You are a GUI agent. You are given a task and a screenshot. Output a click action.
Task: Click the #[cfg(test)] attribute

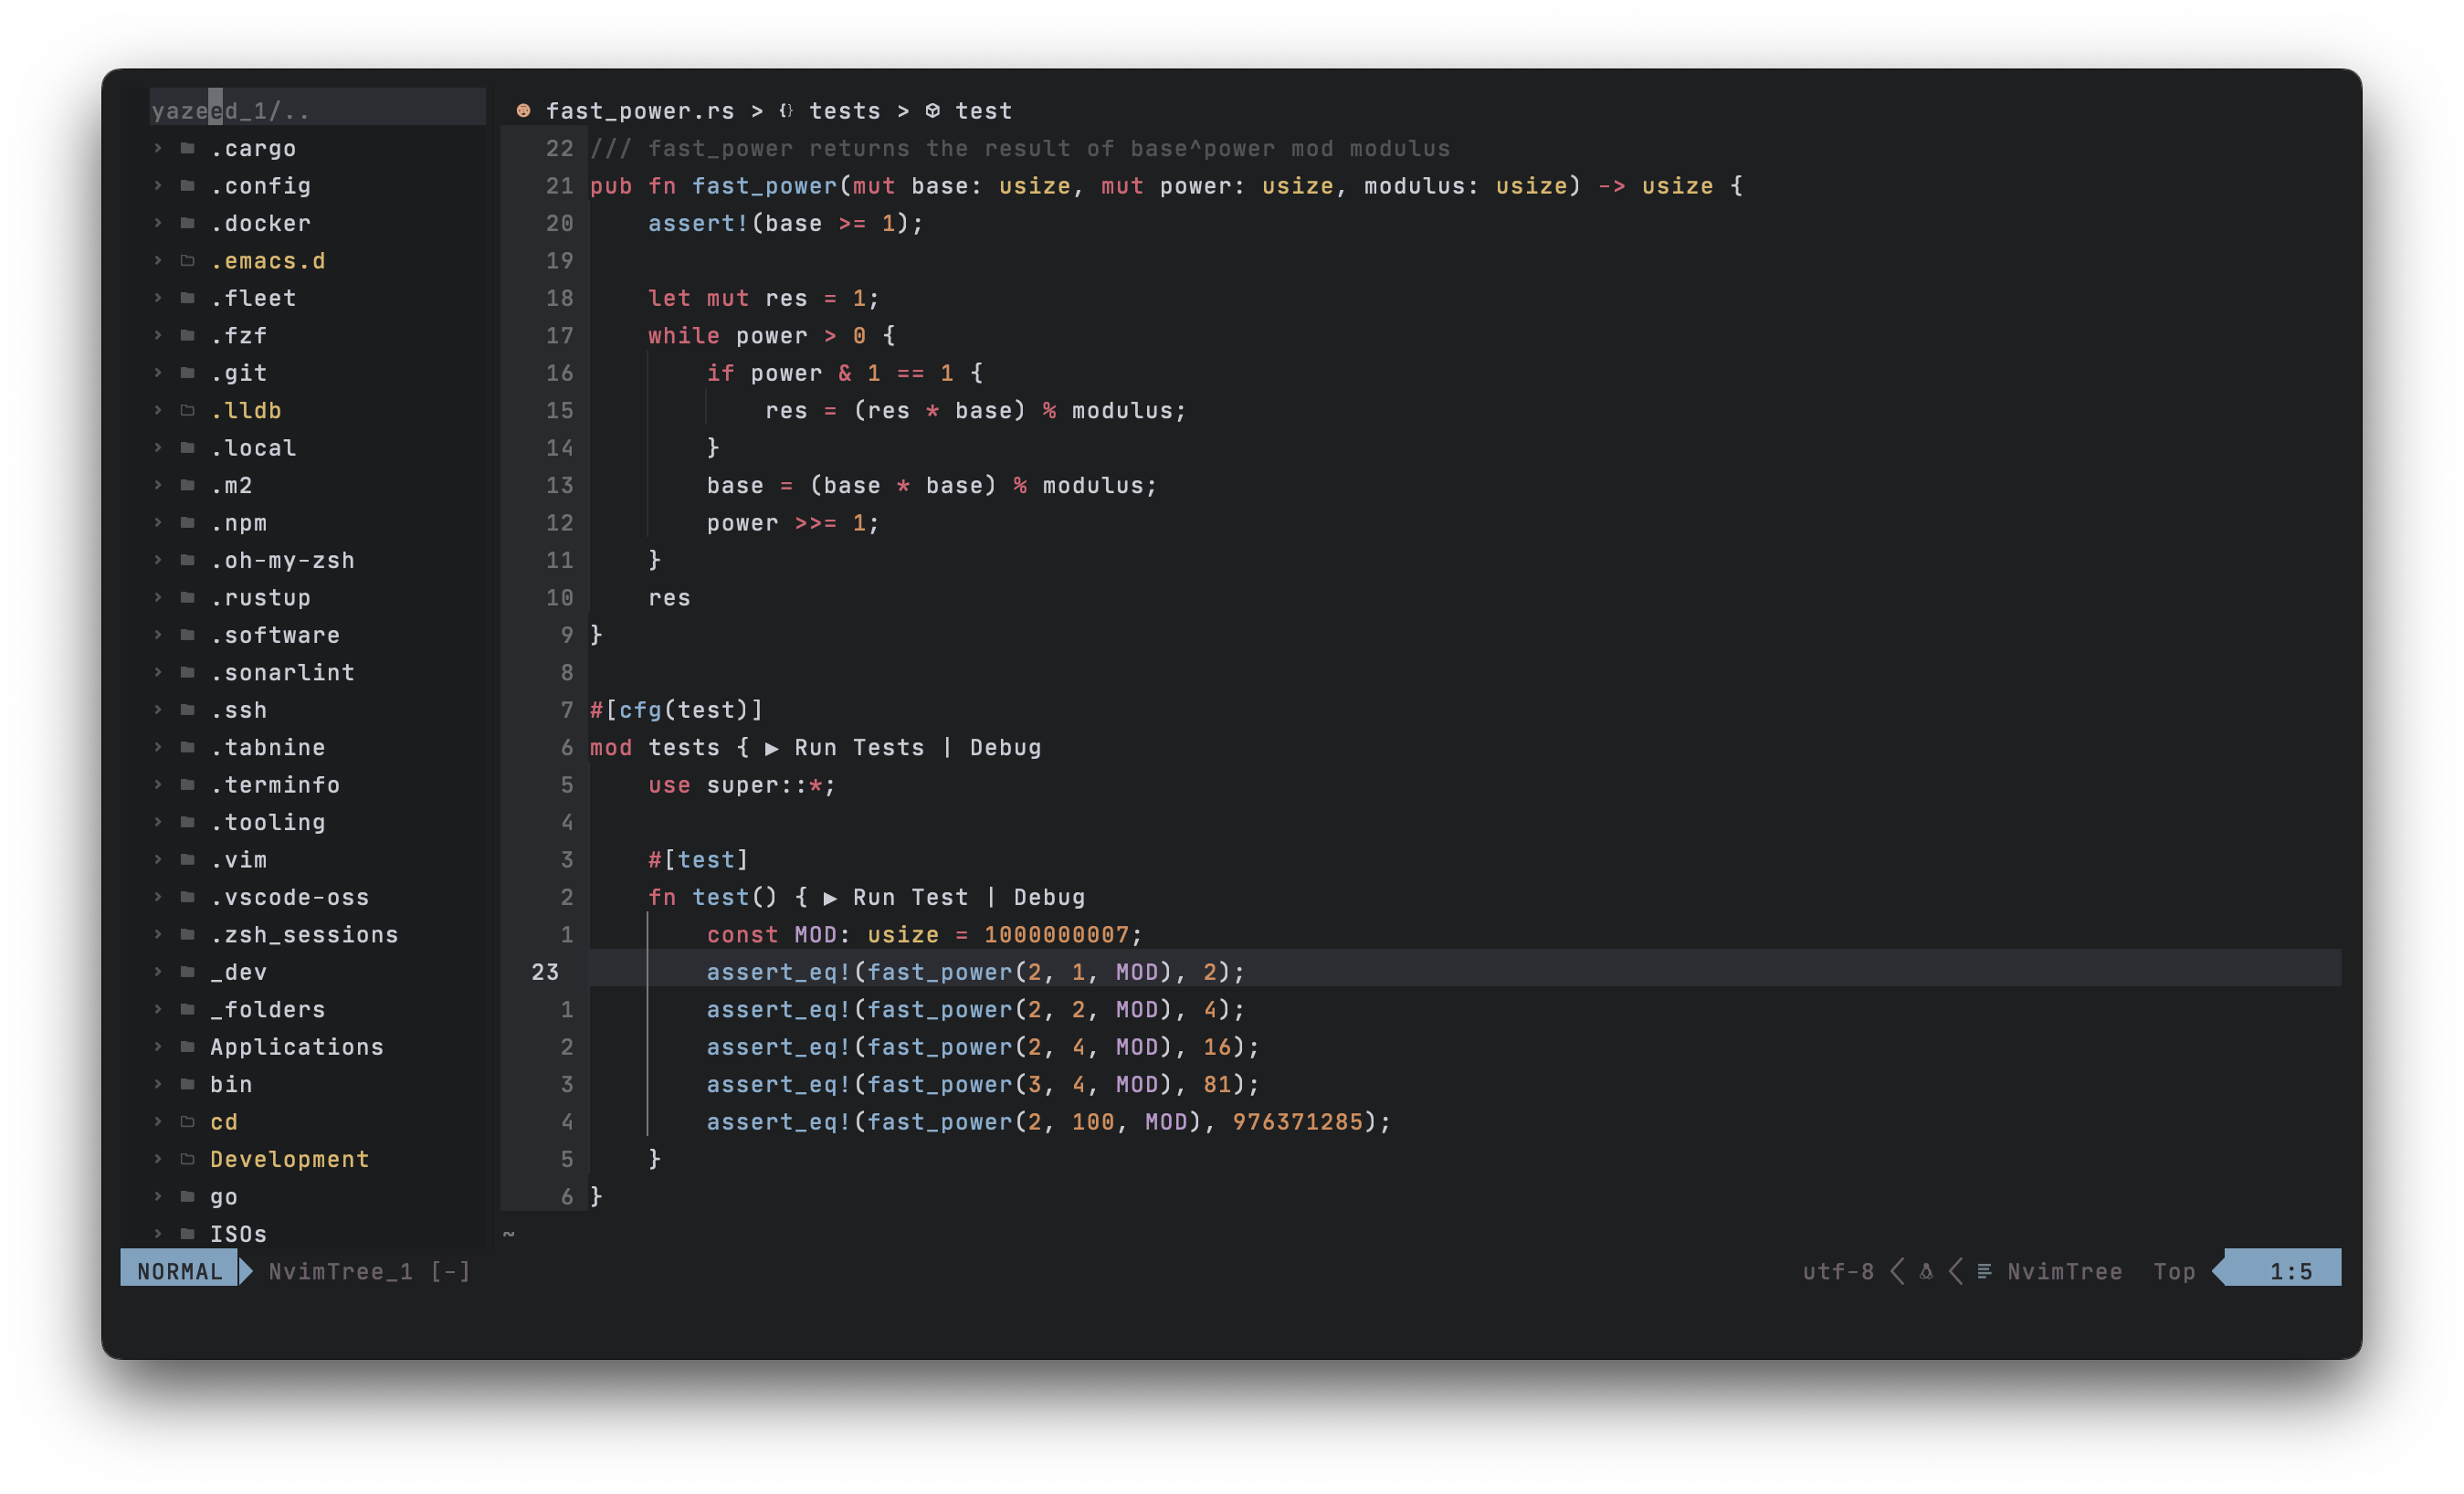point(676,710)
